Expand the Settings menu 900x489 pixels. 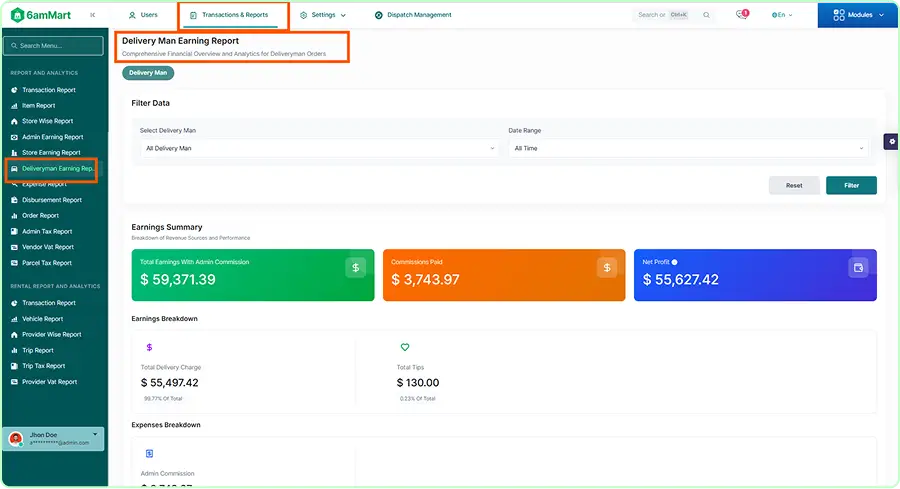tap(323, 15)
